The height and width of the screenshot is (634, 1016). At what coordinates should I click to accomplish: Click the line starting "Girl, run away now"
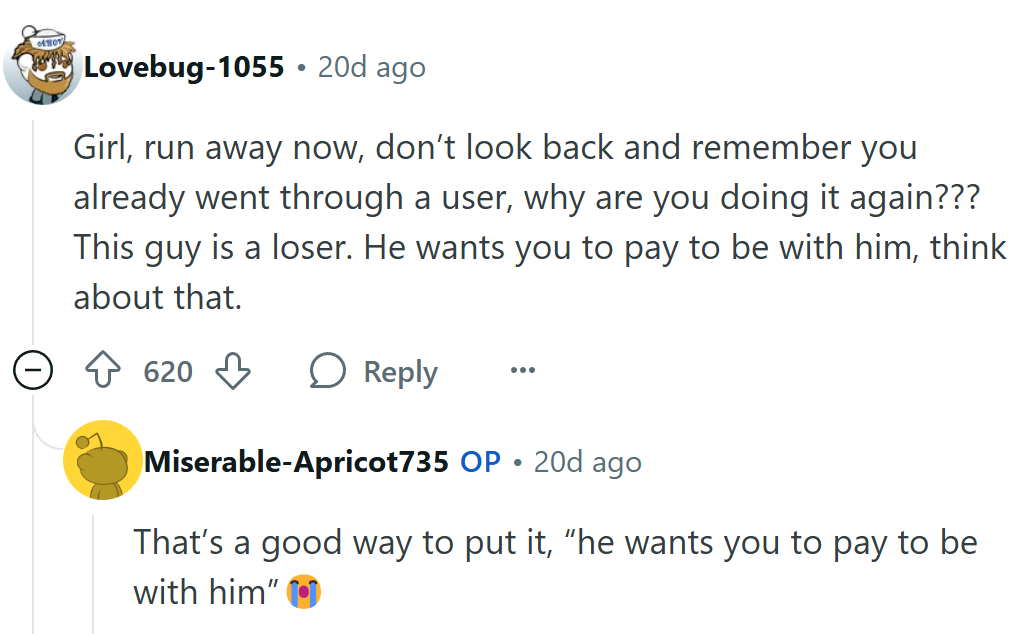495,148
